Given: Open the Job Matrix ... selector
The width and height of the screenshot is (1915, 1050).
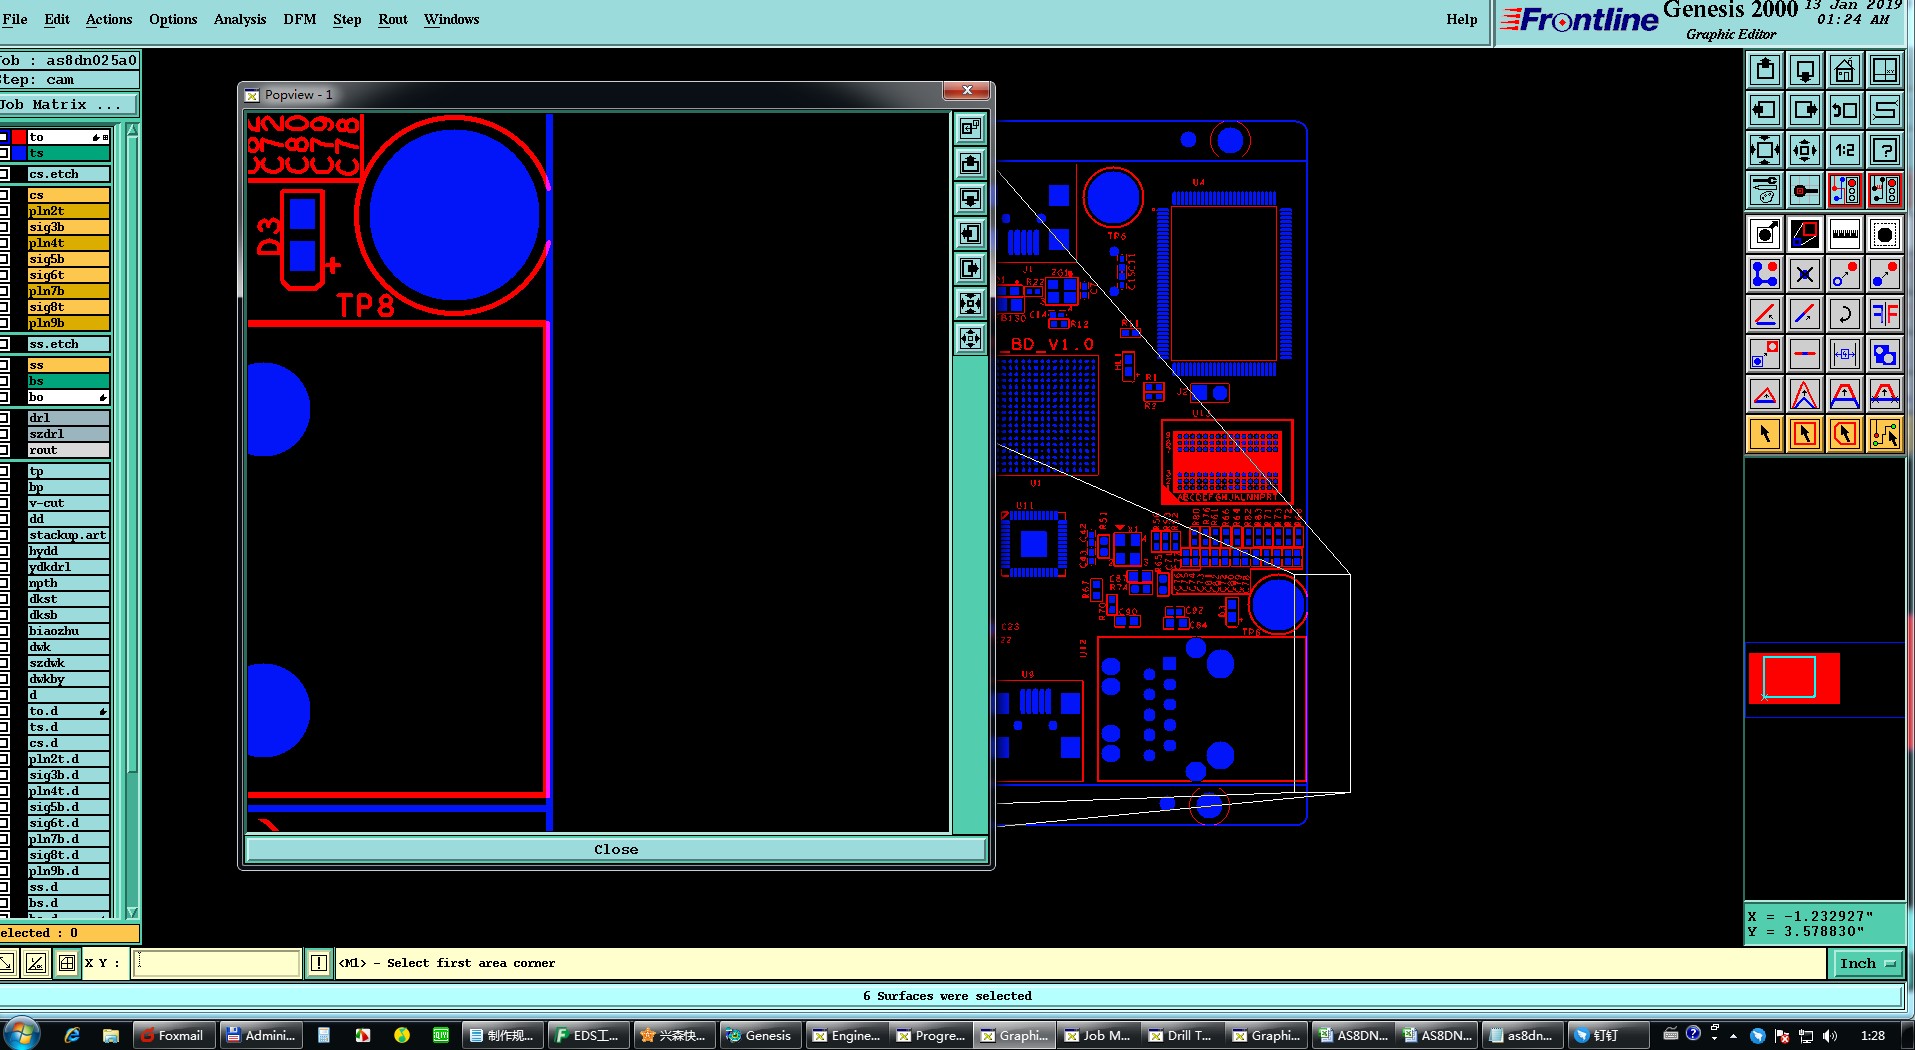Looking at the screenshot, I should coord(68,105).
